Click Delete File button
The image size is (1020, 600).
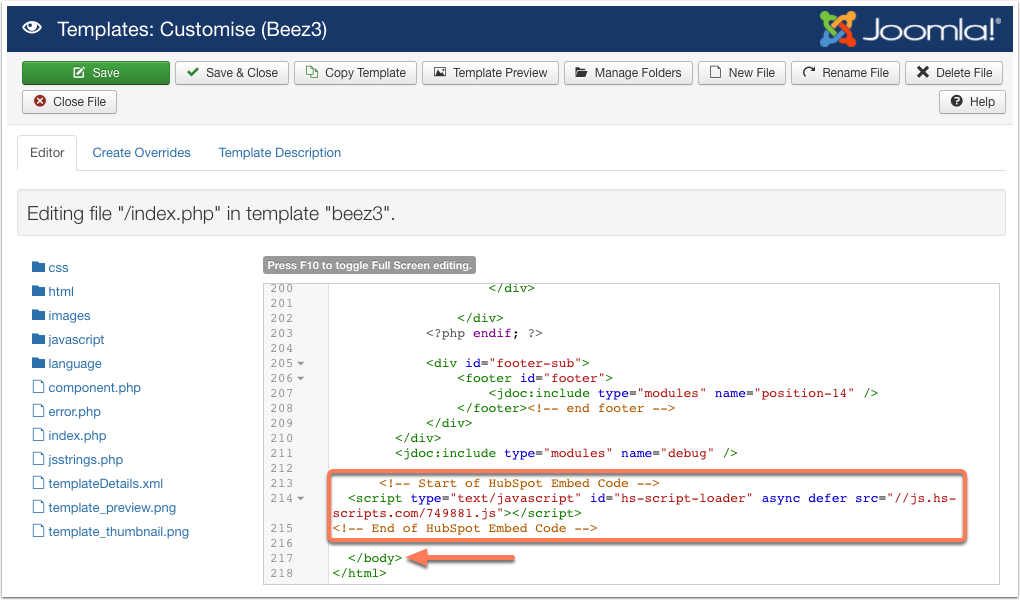(954, 73)
